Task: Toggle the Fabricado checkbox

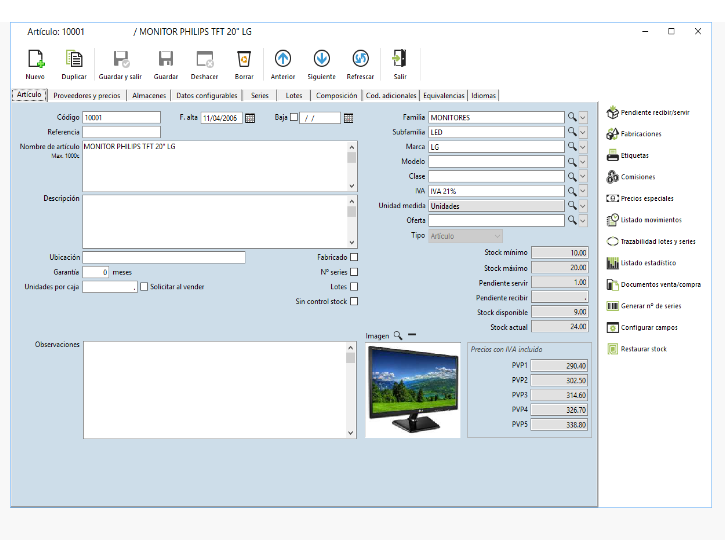Action: [354, 257]
